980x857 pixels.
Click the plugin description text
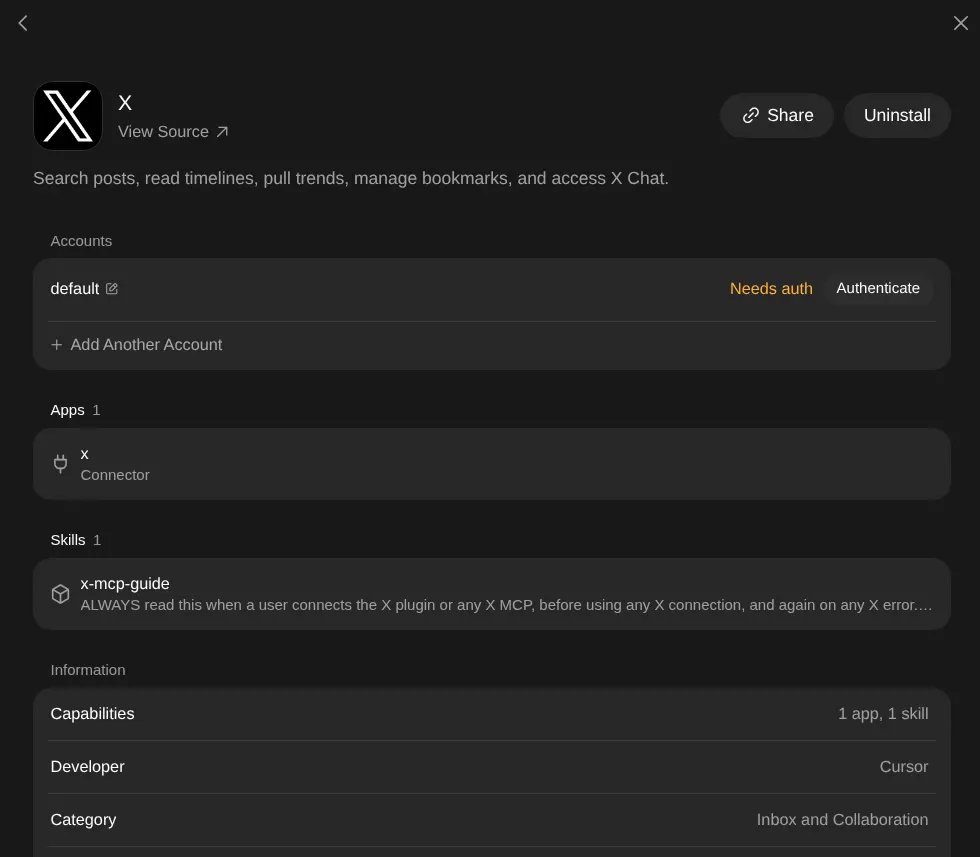(351, 179)
